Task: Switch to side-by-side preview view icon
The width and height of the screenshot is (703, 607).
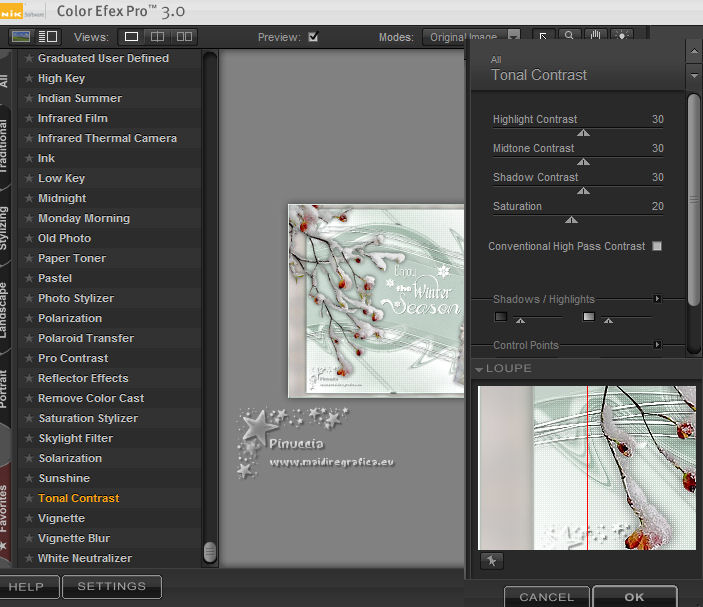Action: pyautogui.click(x=183, y=37)
